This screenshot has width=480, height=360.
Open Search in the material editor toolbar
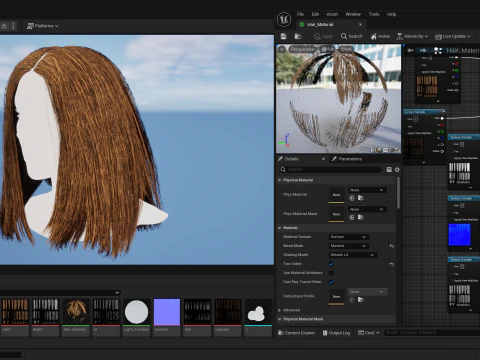(352, 36)
